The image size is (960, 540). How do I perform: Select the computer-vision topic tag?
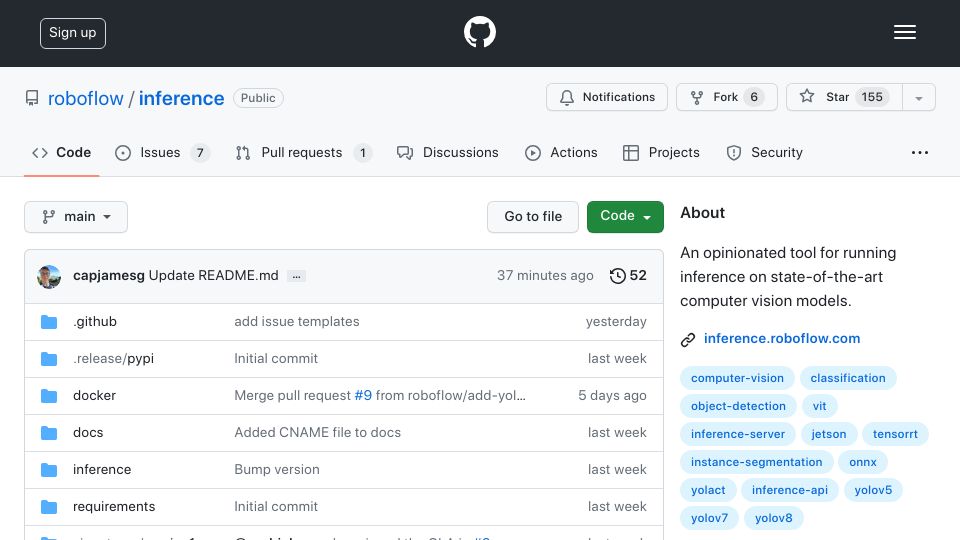point(737,378)
